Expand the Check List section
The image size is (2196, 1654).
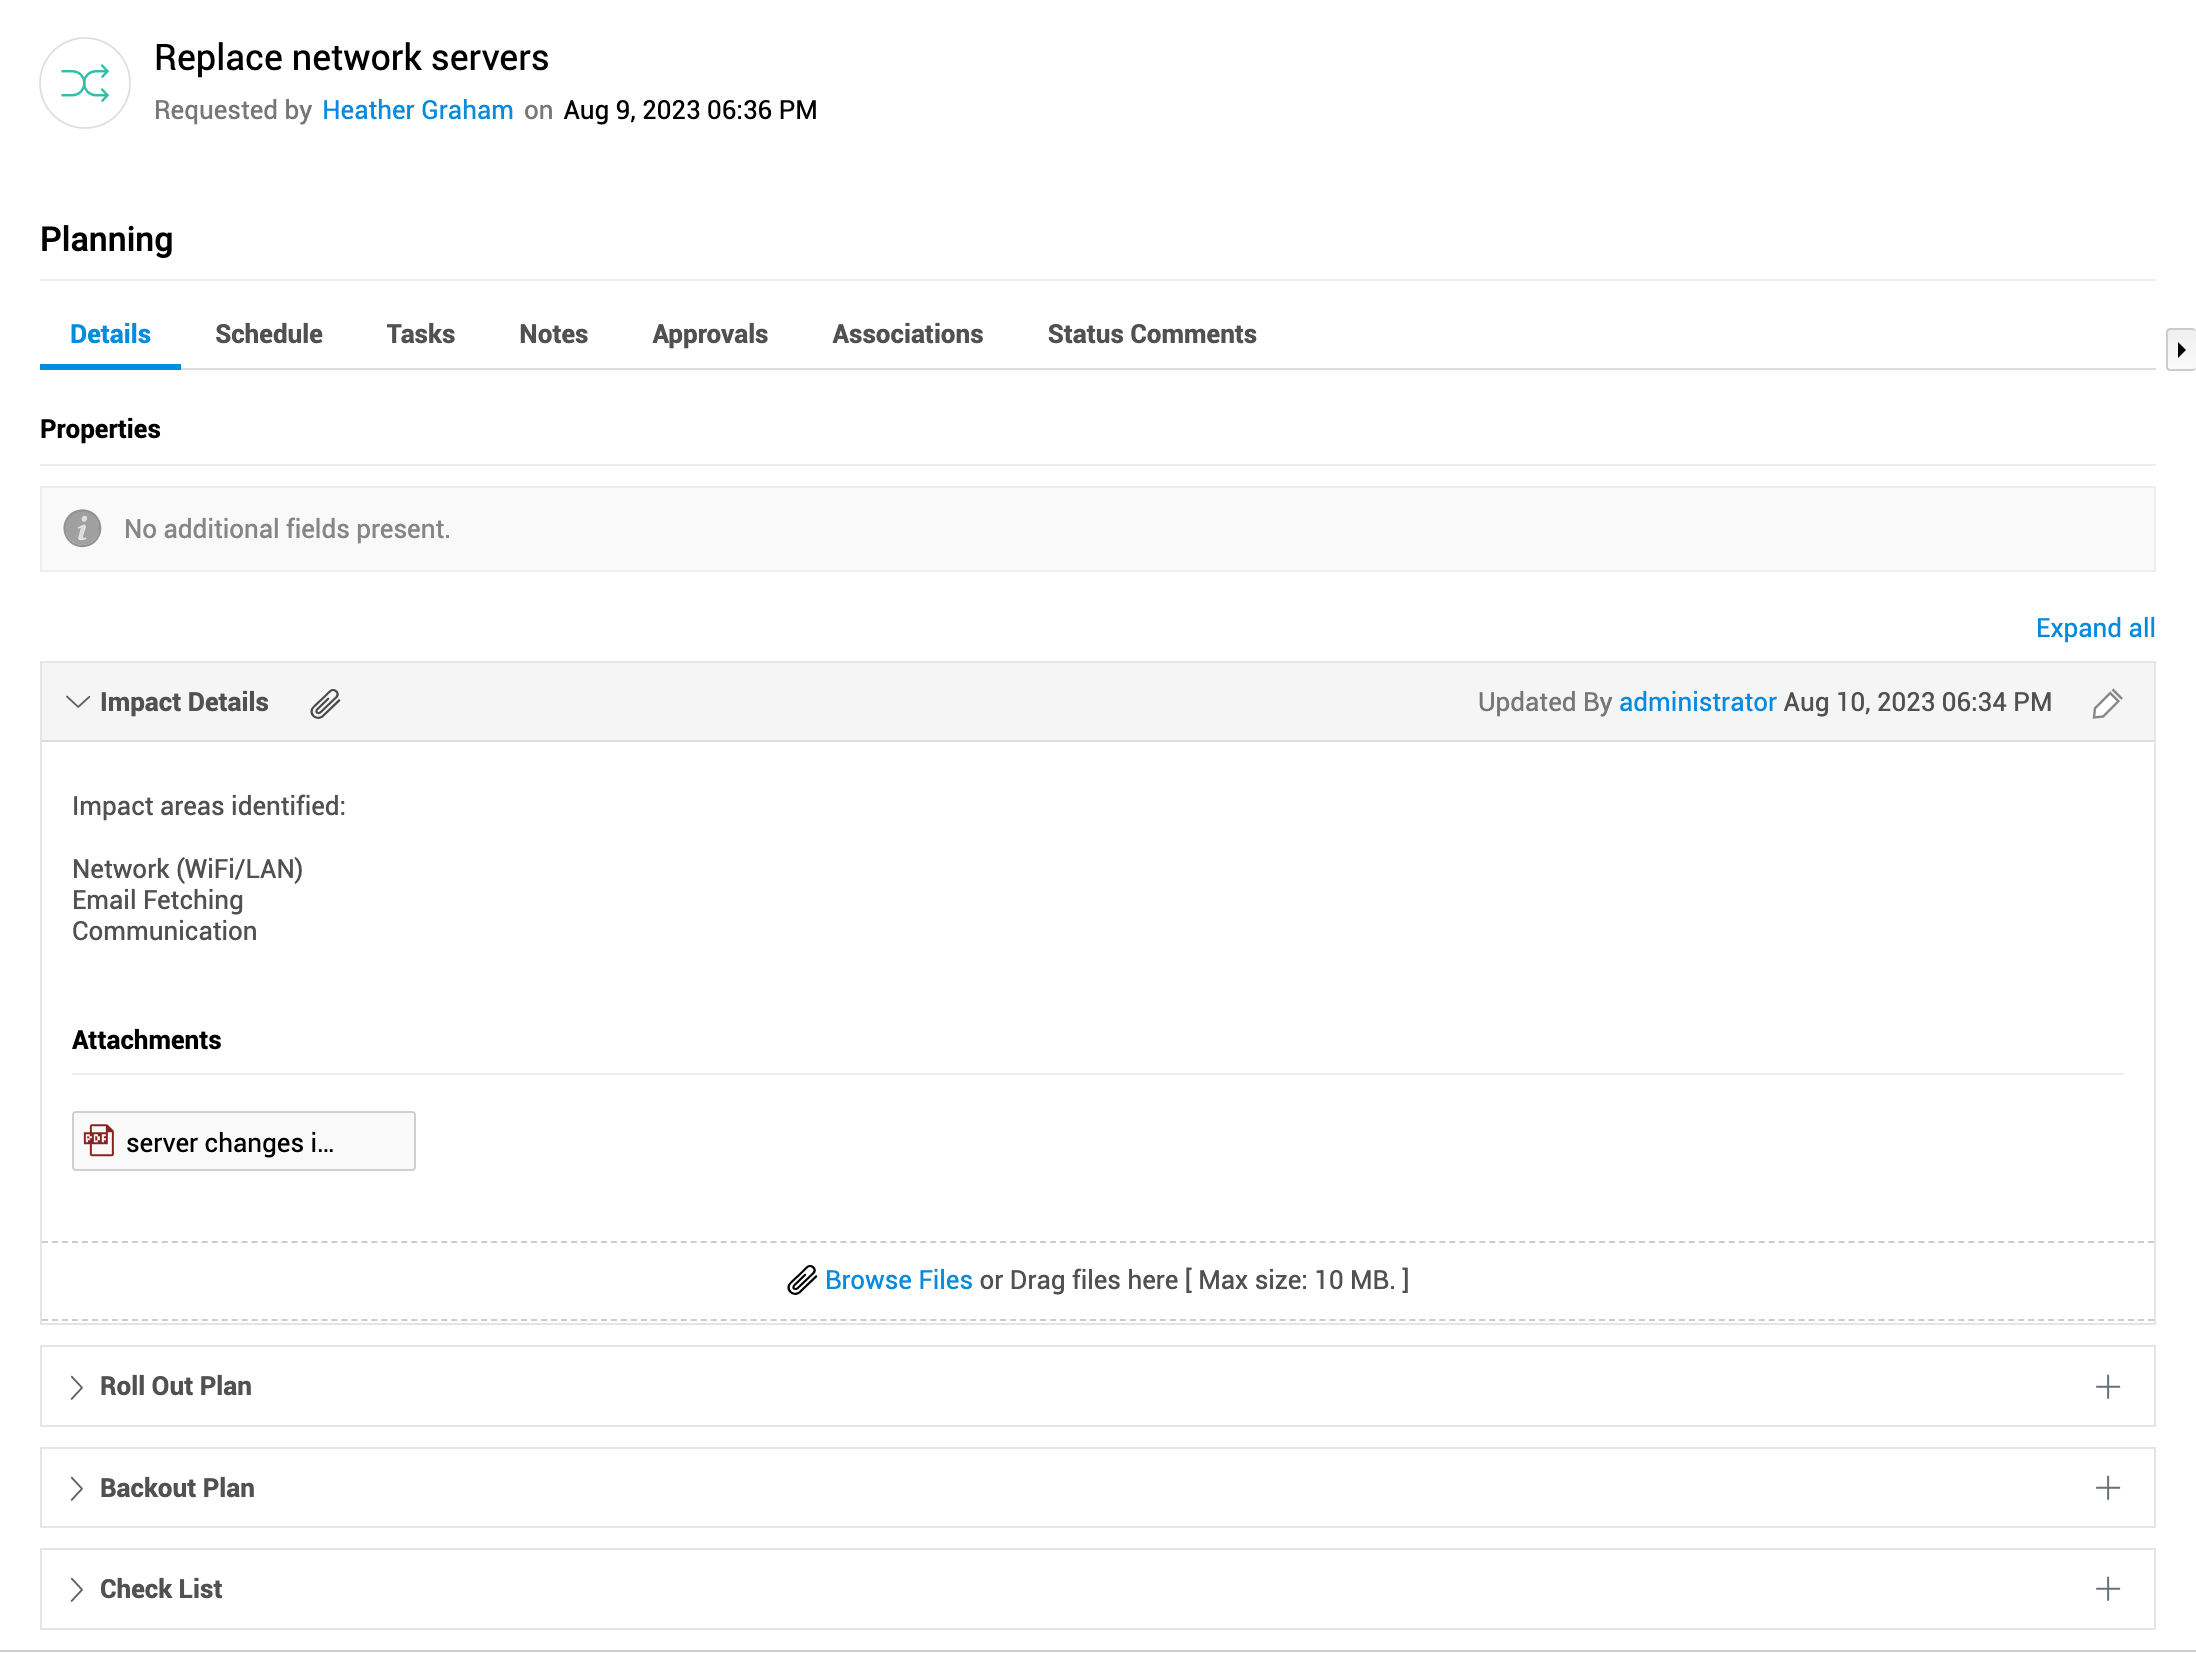[x=77, y=1589]
